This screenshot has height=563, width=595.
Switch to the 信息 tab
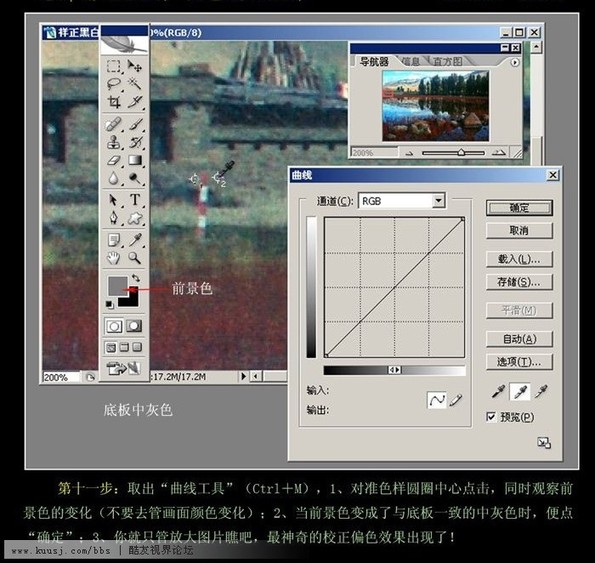(411, 61)
